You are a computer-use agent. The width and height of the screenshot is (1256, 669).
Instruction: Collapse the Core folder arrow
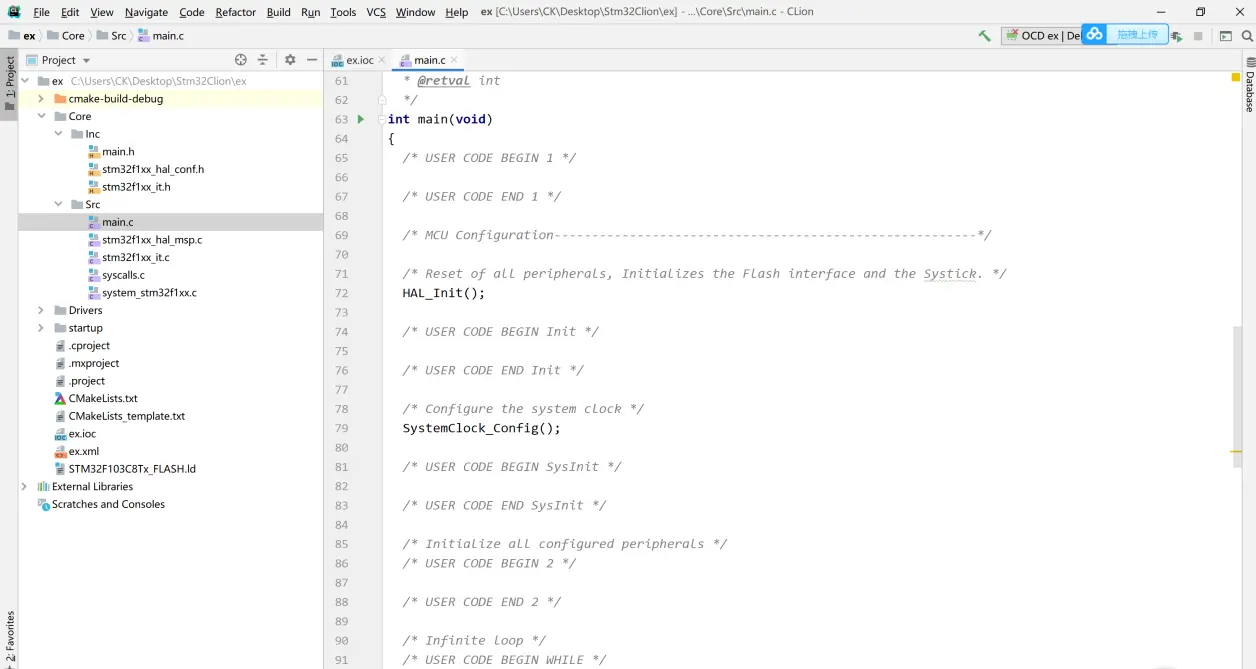[x=41, y=117]
